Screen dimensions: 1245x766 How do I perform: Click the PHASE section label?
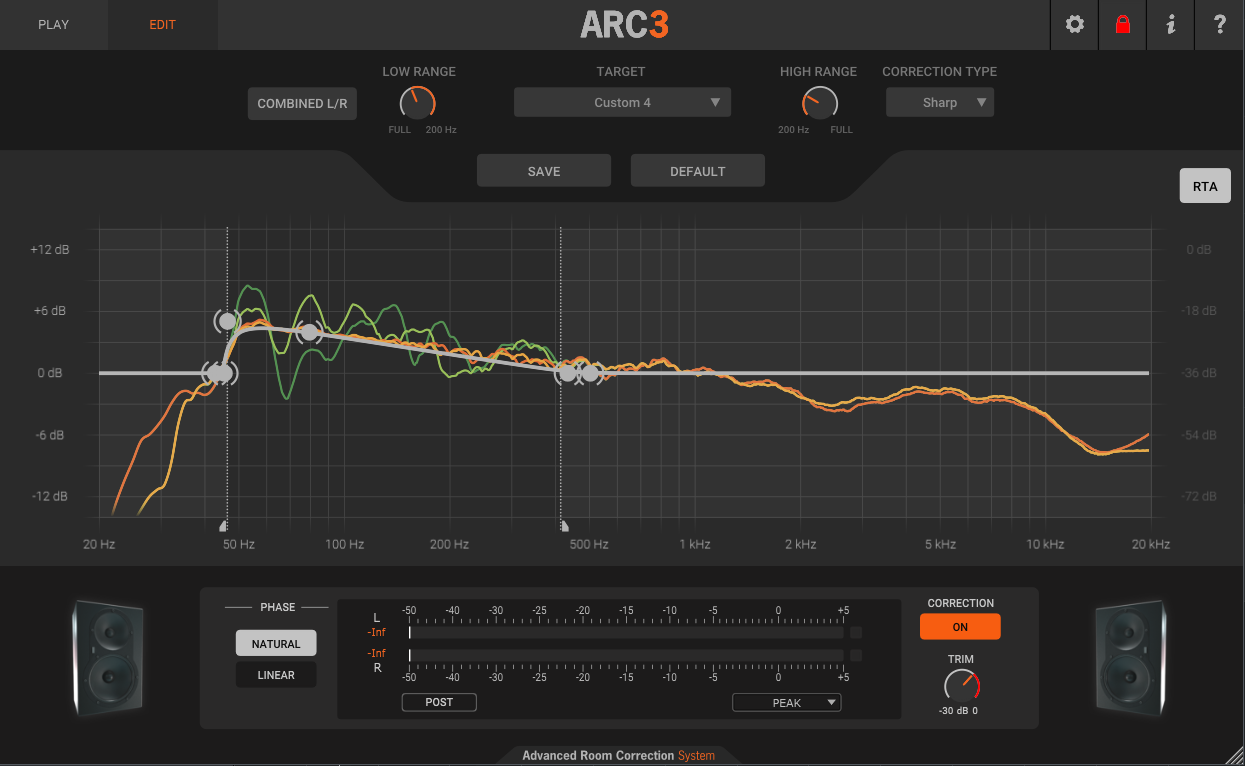[x=277, y=607]
